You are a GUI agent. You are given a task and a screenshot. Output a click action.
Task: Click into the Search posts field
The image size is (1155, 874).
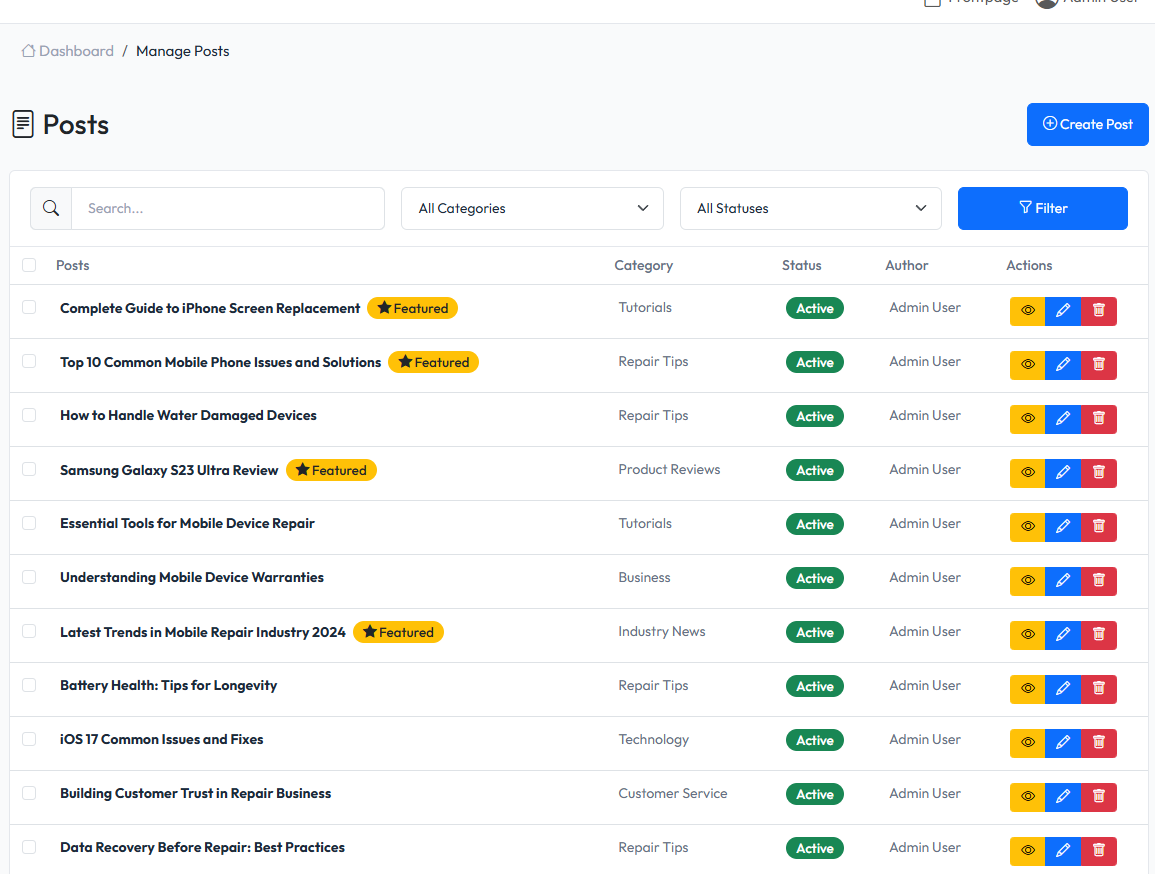click(x=228, y=208)
